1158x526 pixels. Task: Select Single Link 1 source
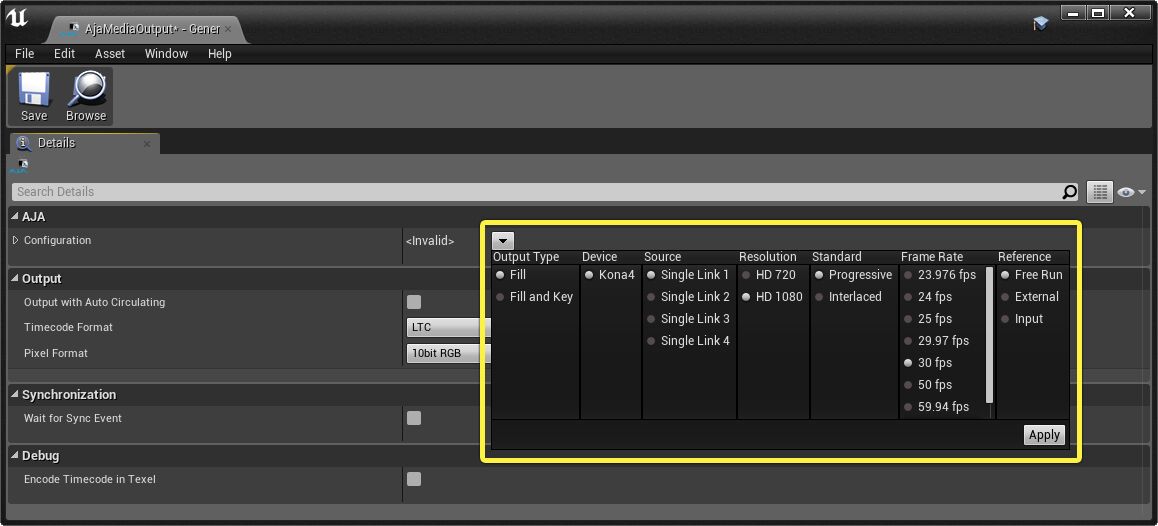[x=688, y=275]
